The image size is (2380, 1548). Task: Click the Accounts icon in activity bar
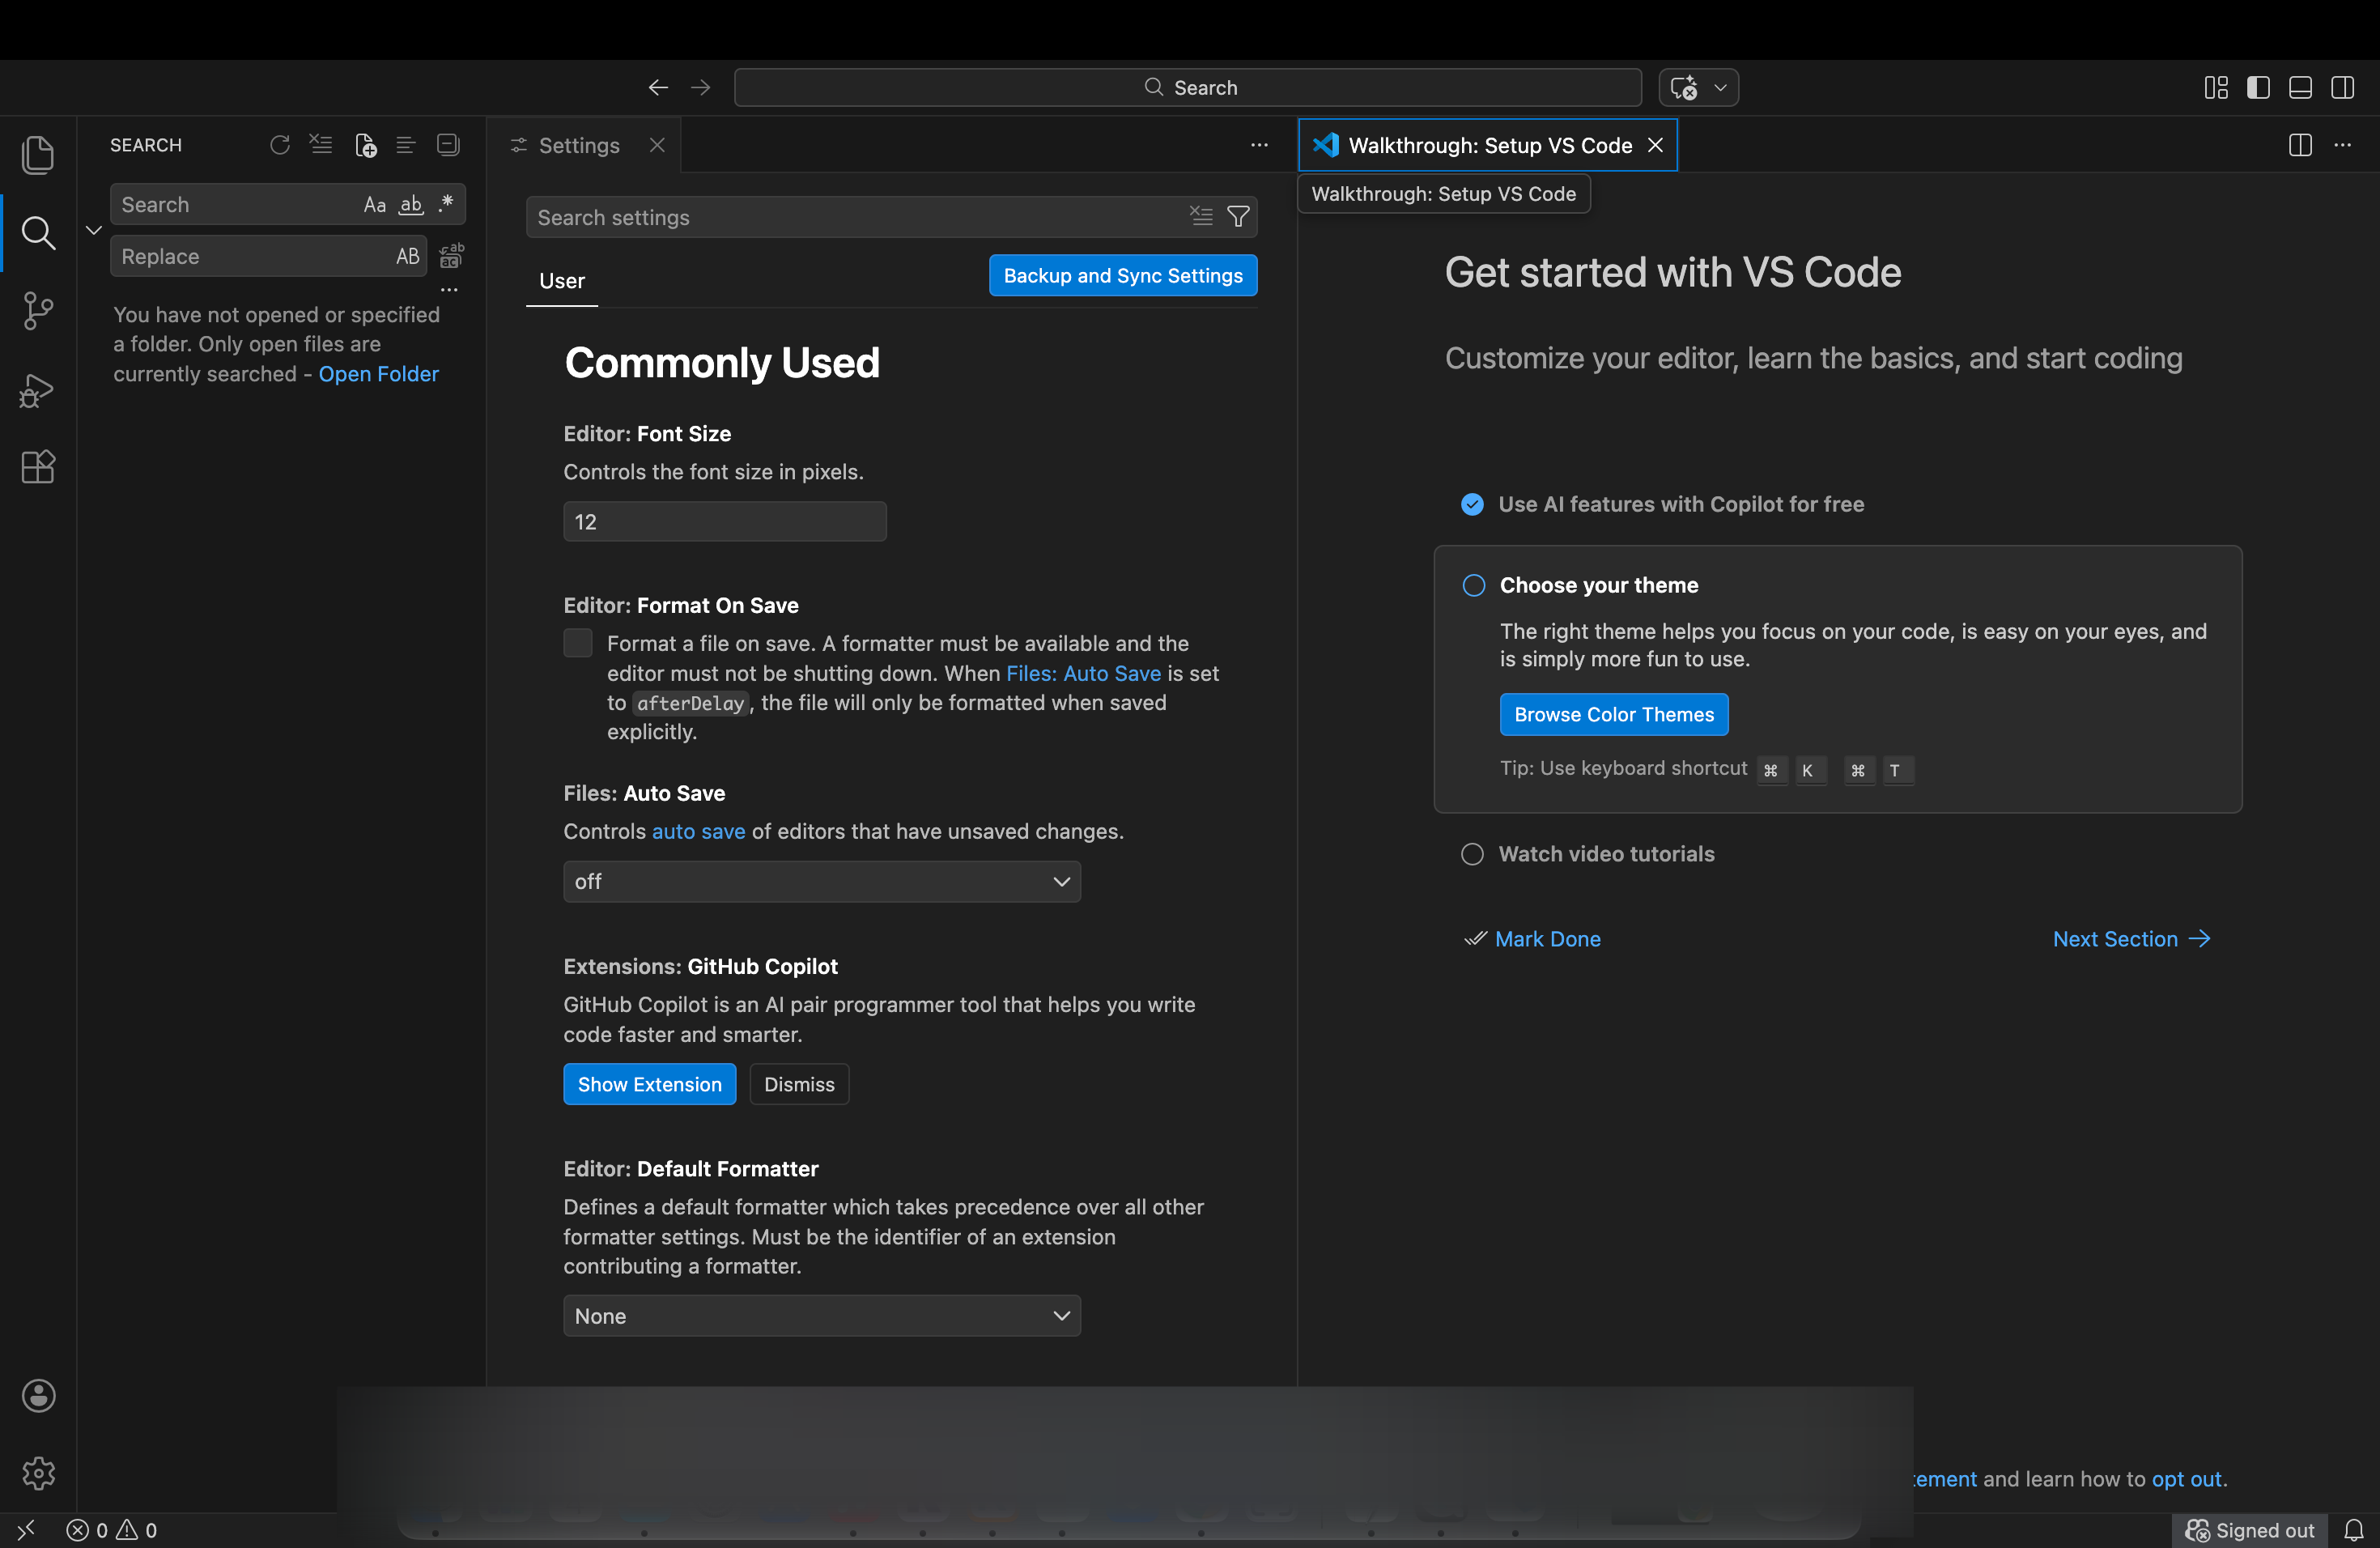coord(38,1395)
